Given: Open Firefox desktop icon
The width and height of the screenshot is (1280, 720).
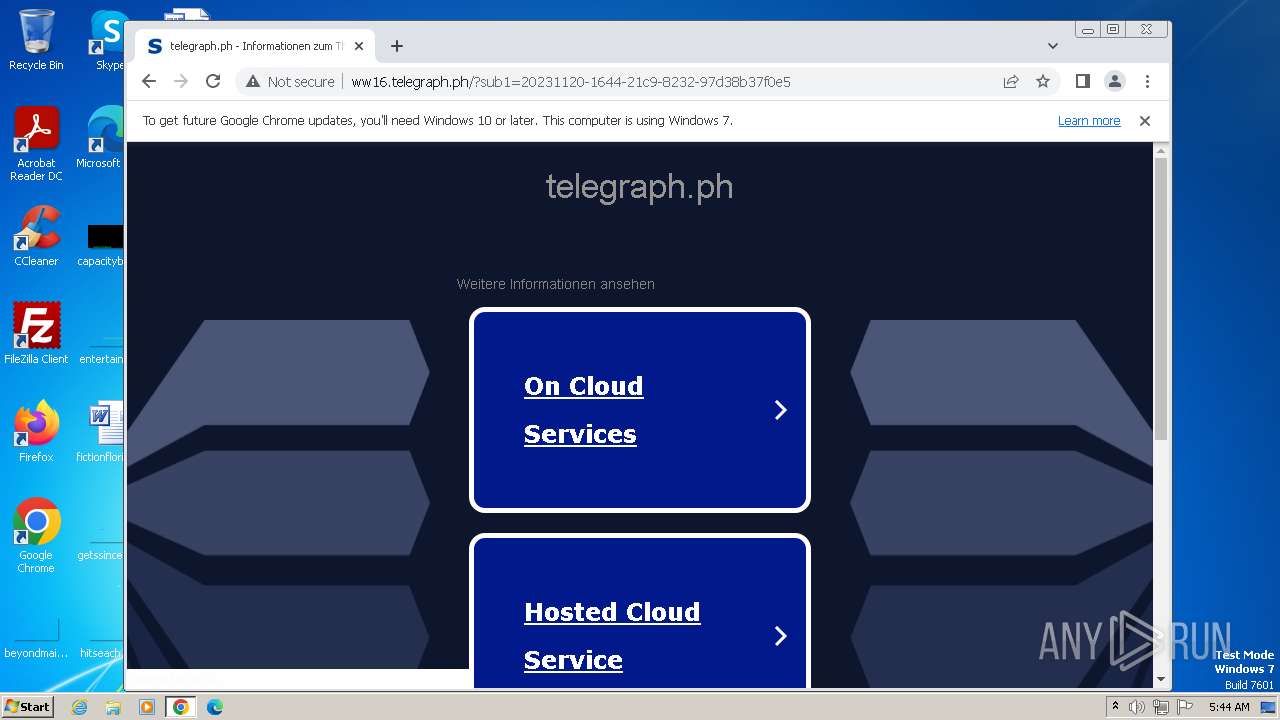Looking at the screenshot, I should (x=36, y=431).
